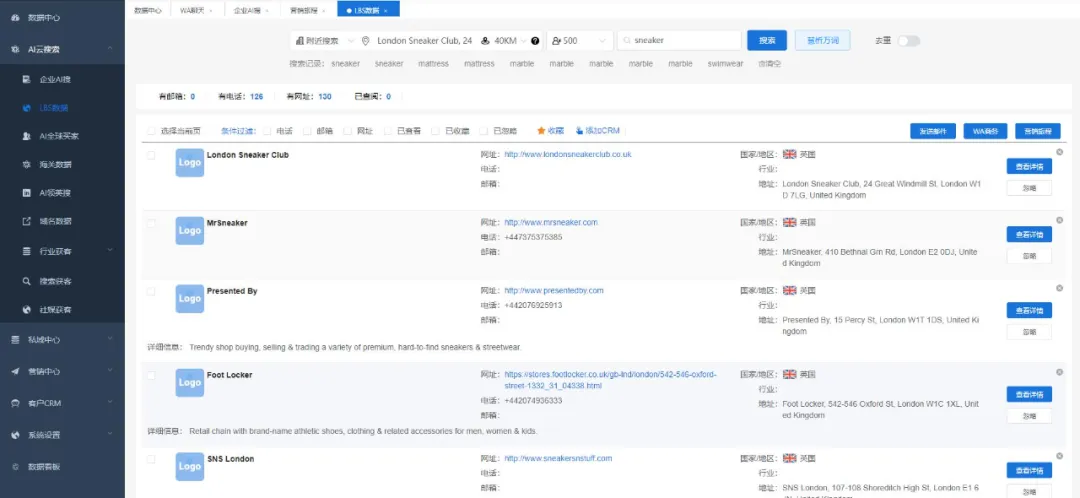
Task: Expand the 私域中心 sidebar section
Action: click(110, 340)
